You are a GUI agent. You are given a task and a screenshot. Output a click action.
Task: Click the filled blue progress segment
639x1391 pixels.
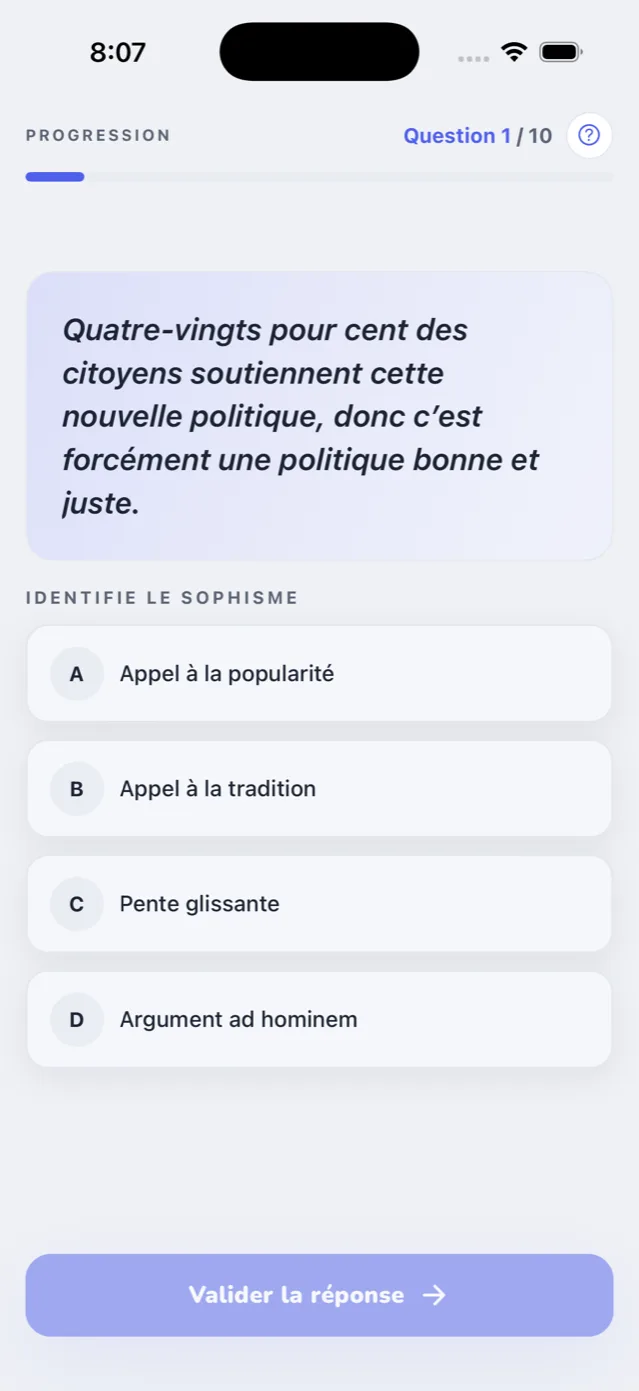(x=55, y=177)
